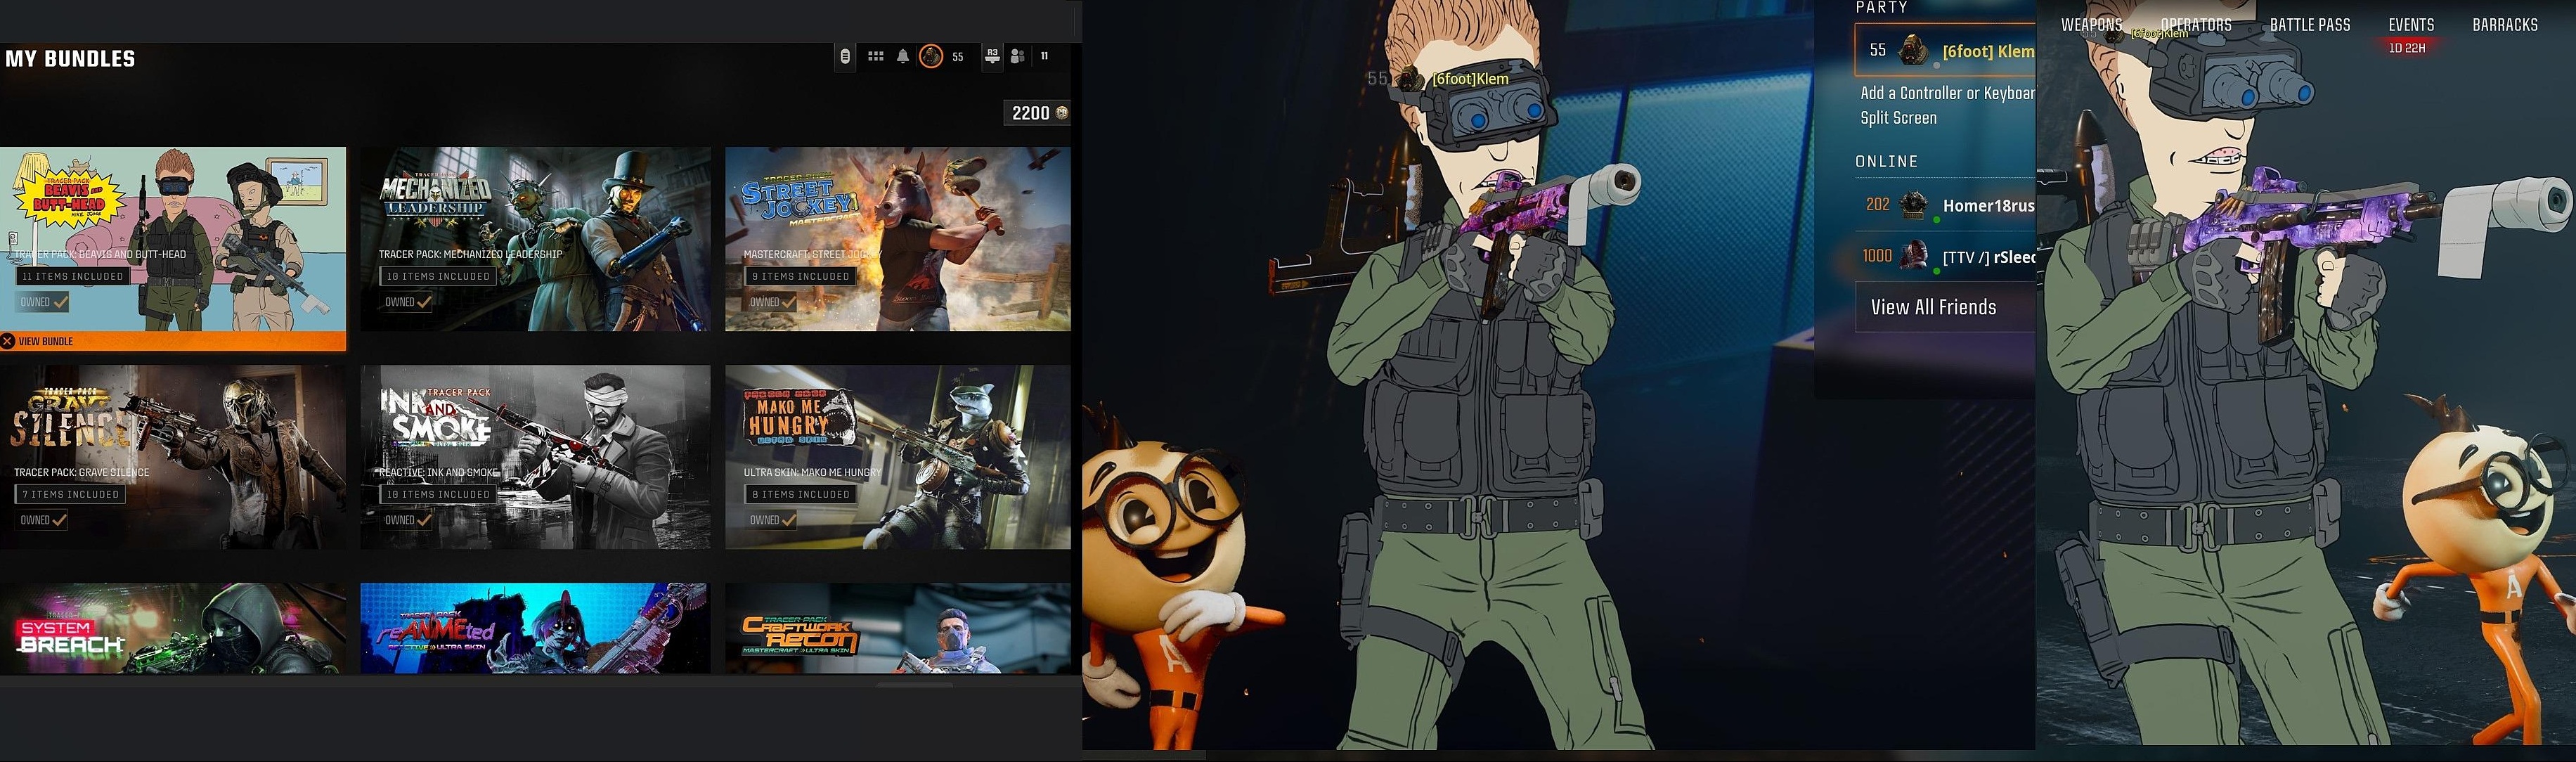
Task: Click [TTV /] rSleep avatar emblem
Action: 1913,256
